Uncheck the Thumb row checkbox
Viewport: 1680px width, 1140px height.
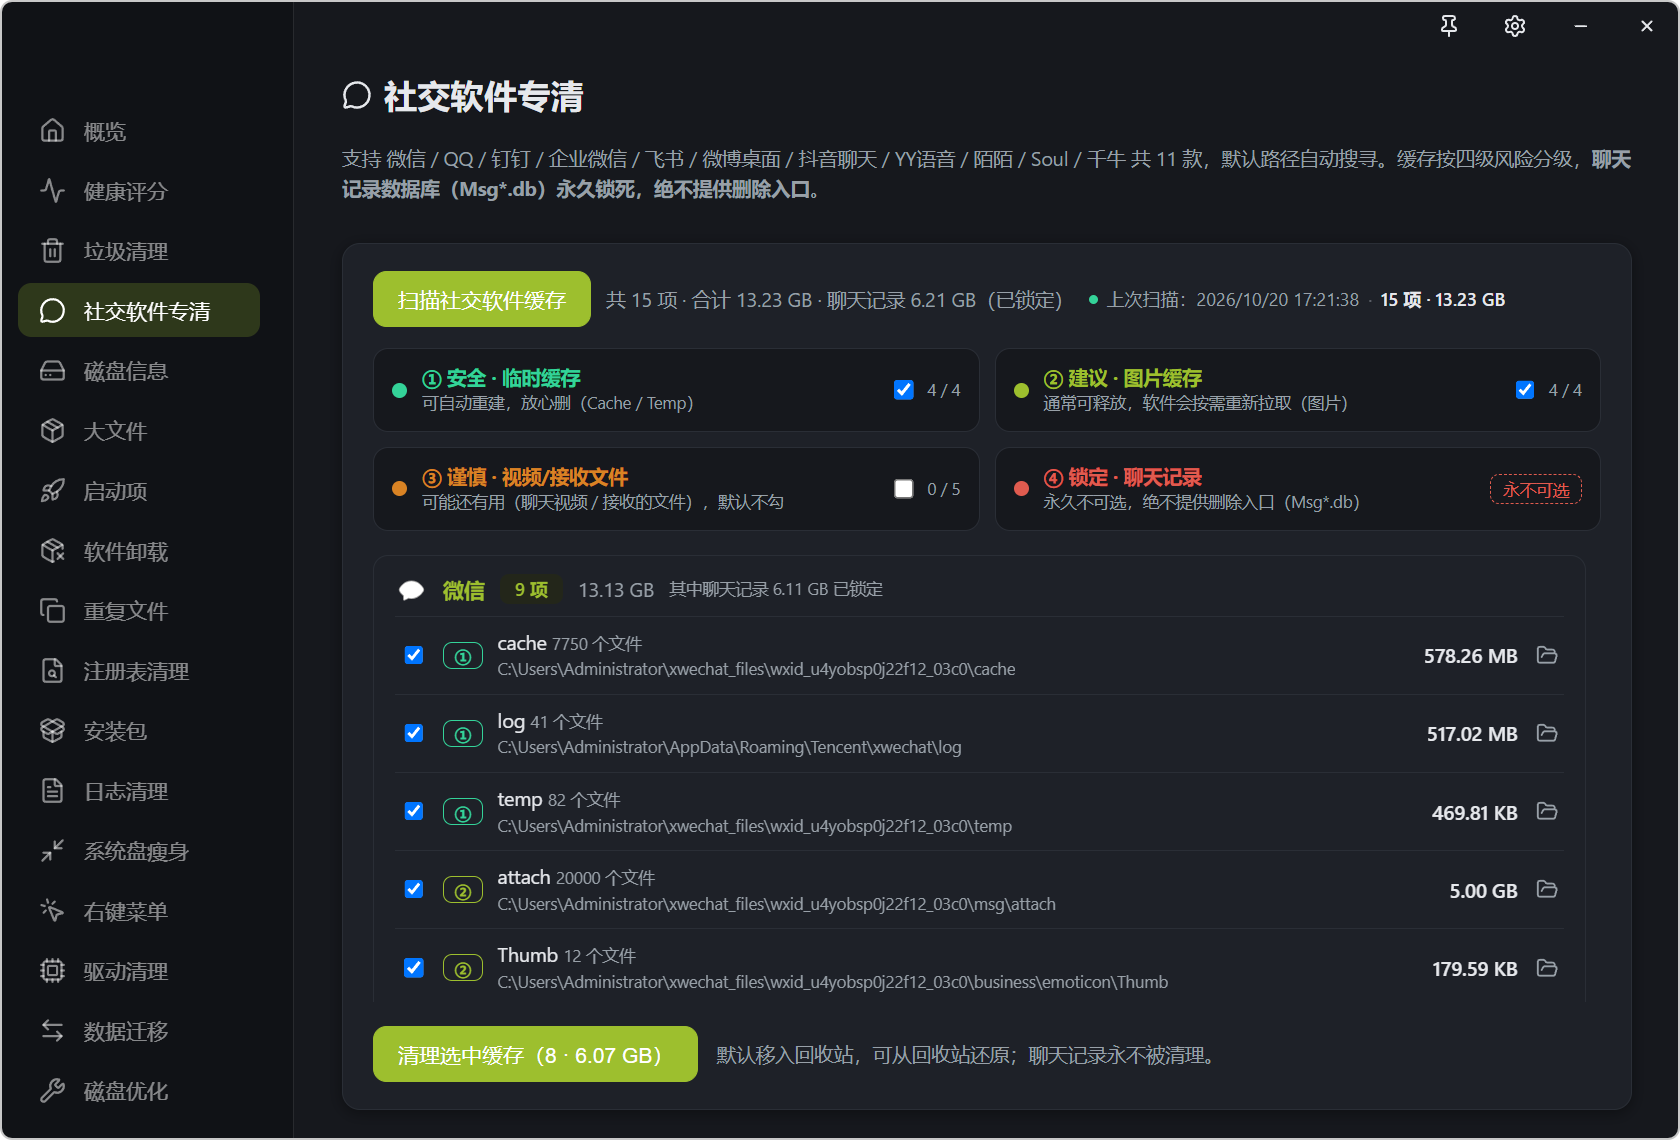[414, 968]
